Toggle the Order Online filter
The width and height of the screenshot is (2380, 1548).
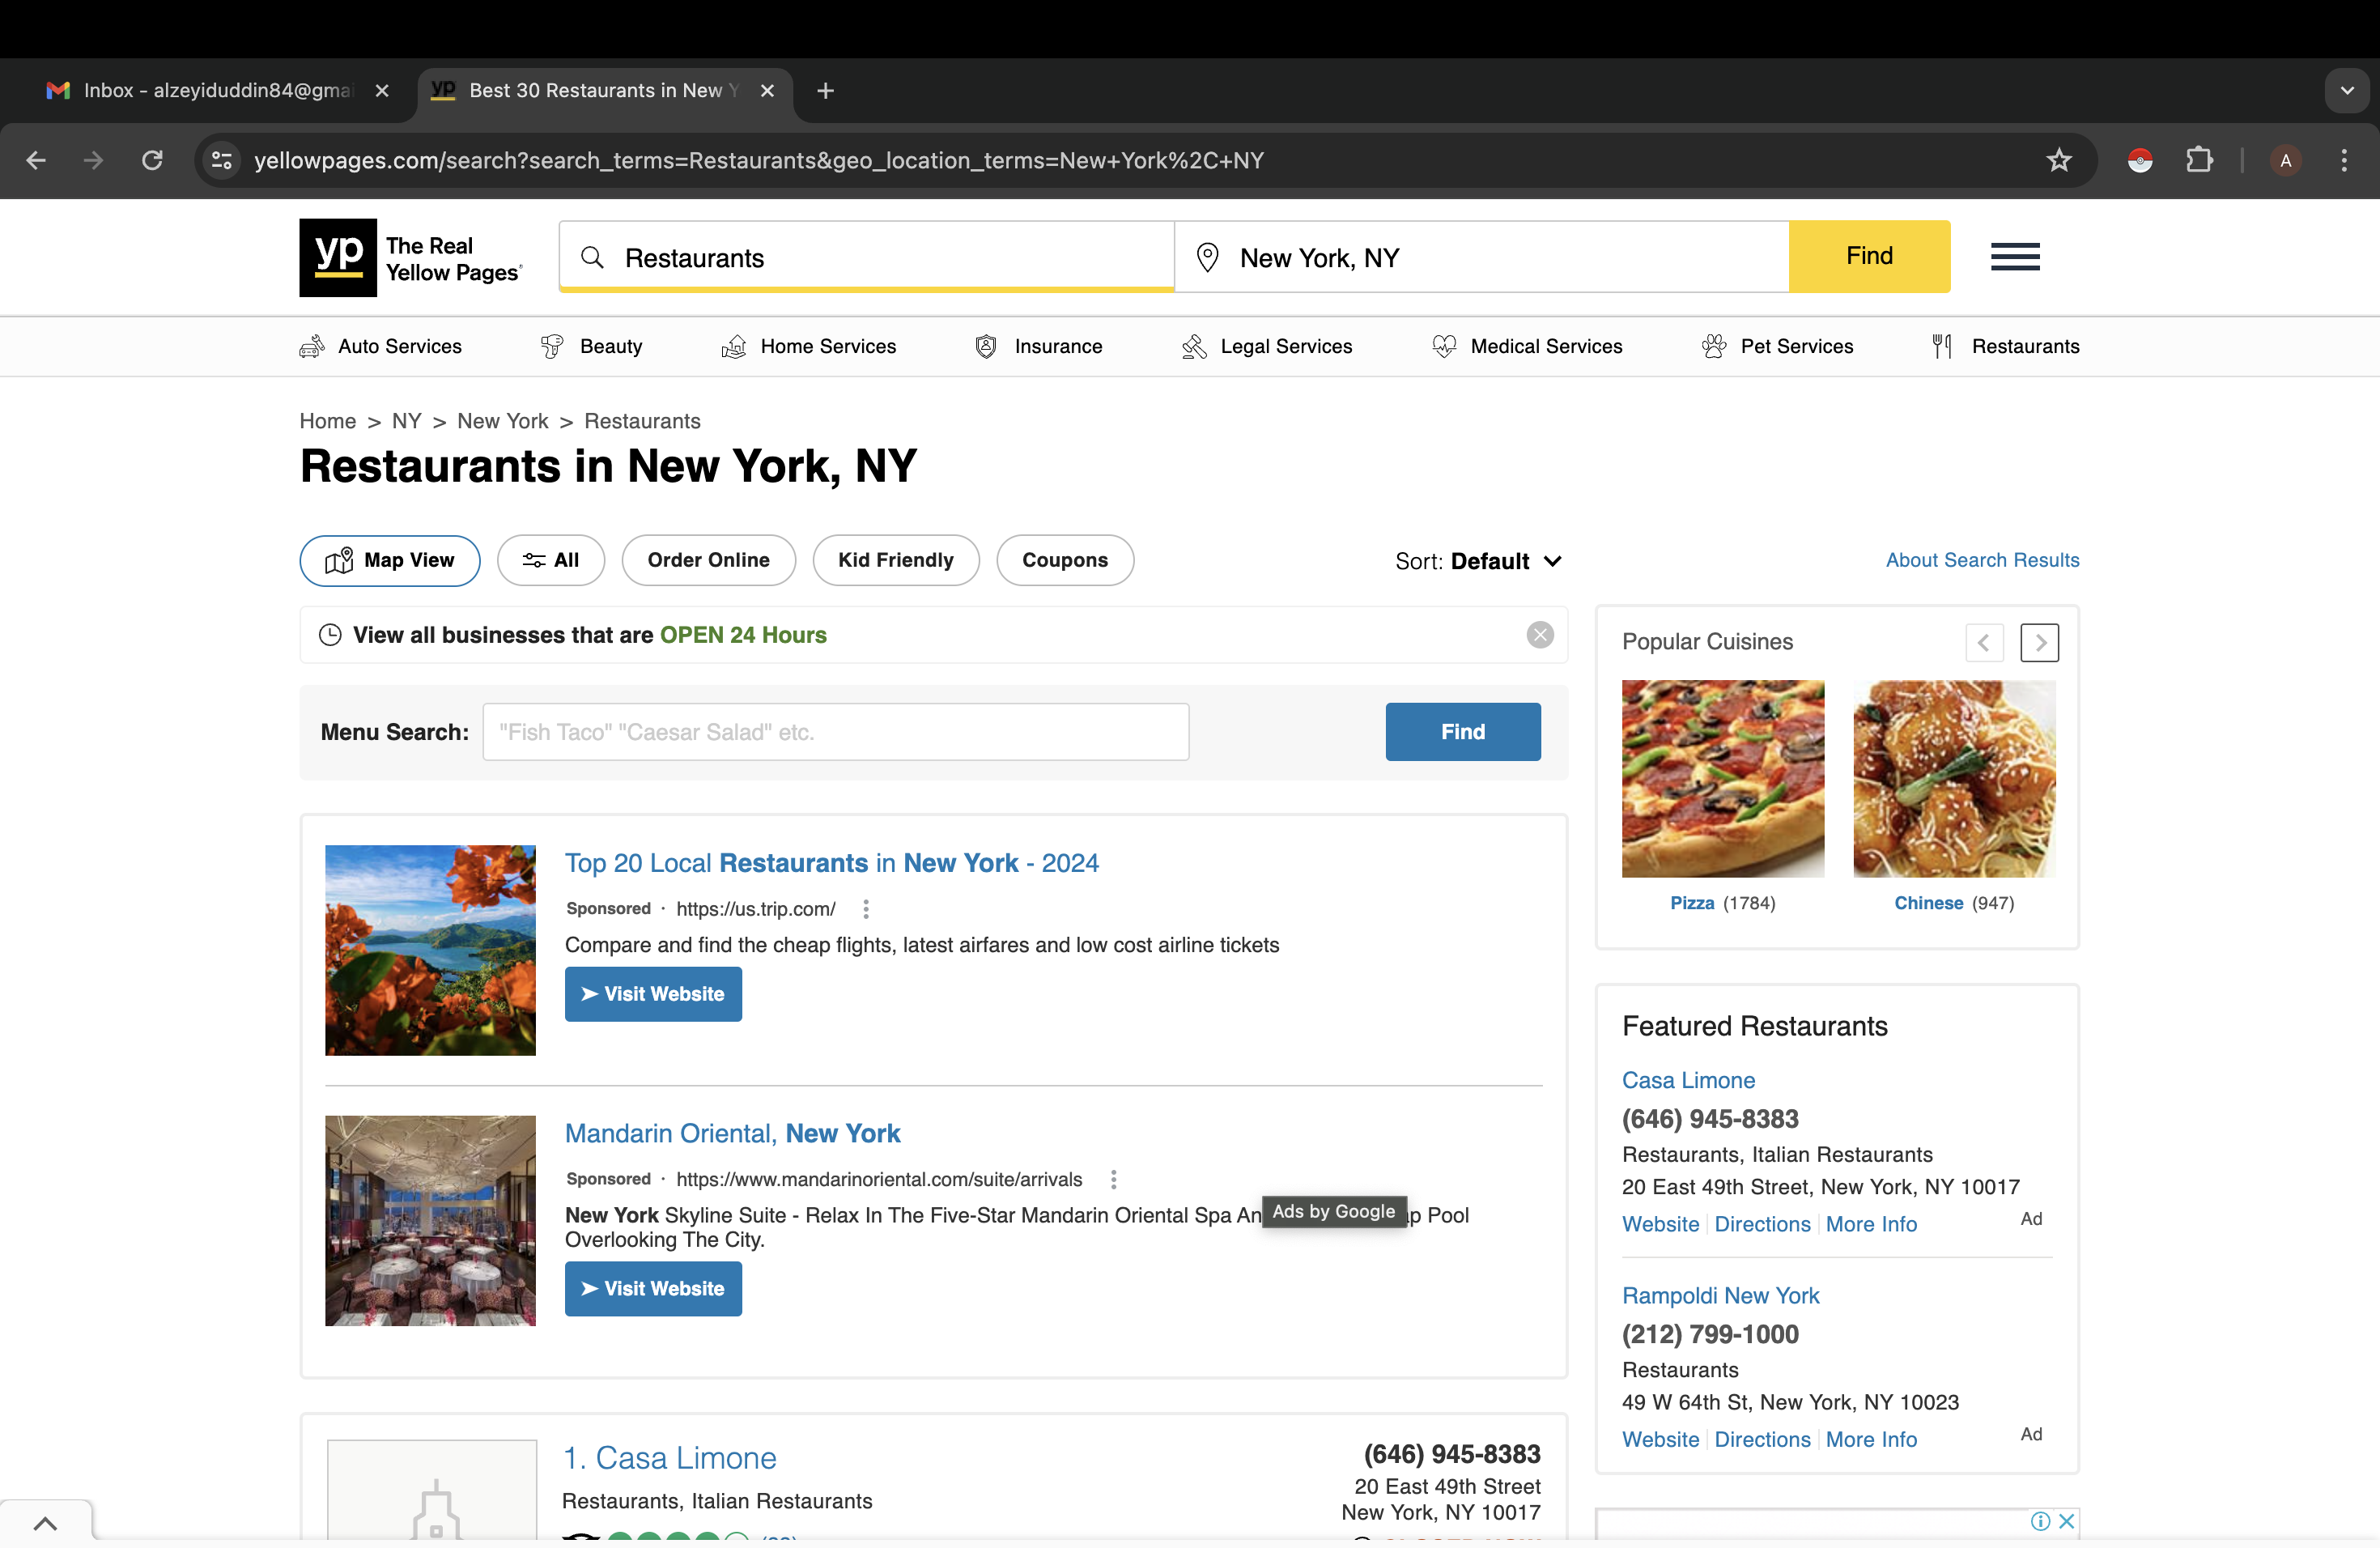point(708,560)
